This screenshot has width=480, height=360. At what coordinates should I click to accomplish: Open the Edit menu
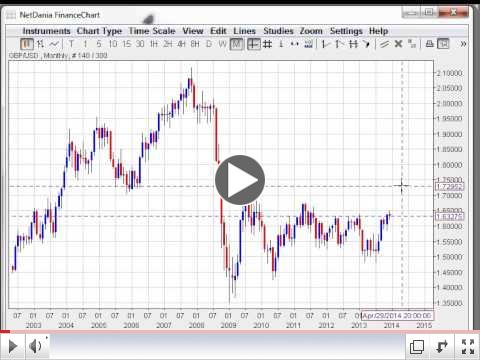click(x=218, y=31)
